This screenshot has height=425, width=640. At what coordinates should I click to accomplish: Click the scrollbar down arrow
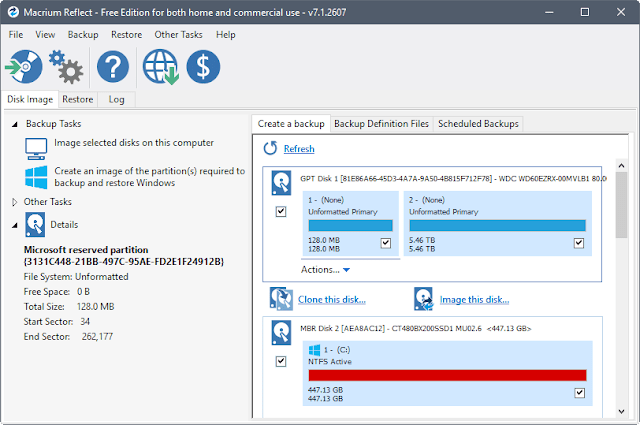(x=621, y=412)
